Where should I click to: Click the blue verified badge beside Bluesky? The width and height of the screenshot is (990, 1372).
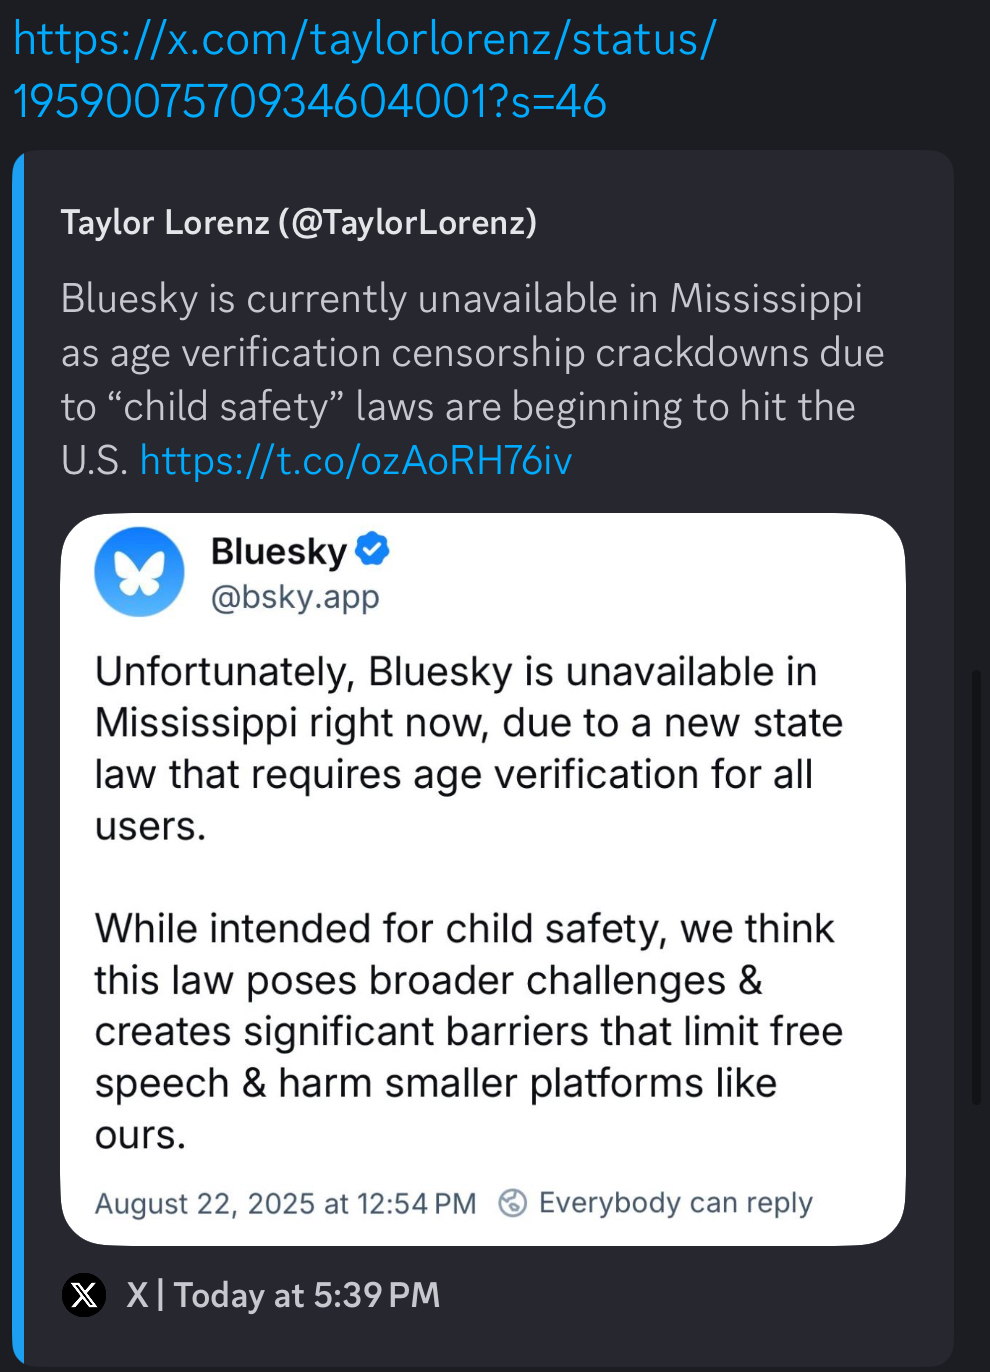point(372,549)
